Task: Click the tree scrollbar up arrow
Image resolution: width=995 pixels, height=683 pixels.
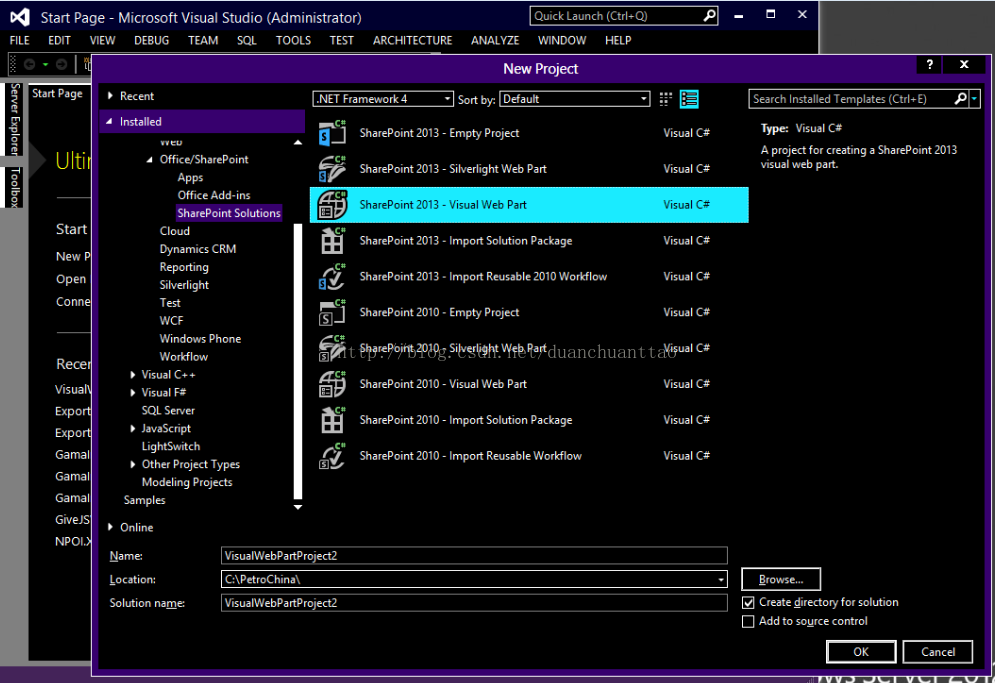Action: [x=298, y=143]
